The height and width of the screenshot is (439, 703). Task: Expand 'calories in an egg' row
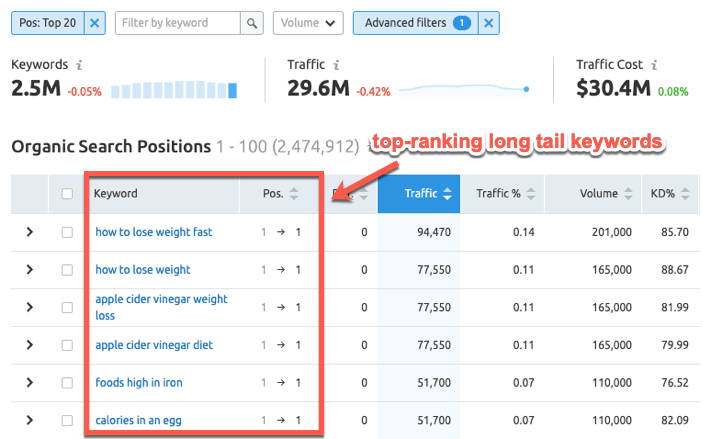click(30, 420)
